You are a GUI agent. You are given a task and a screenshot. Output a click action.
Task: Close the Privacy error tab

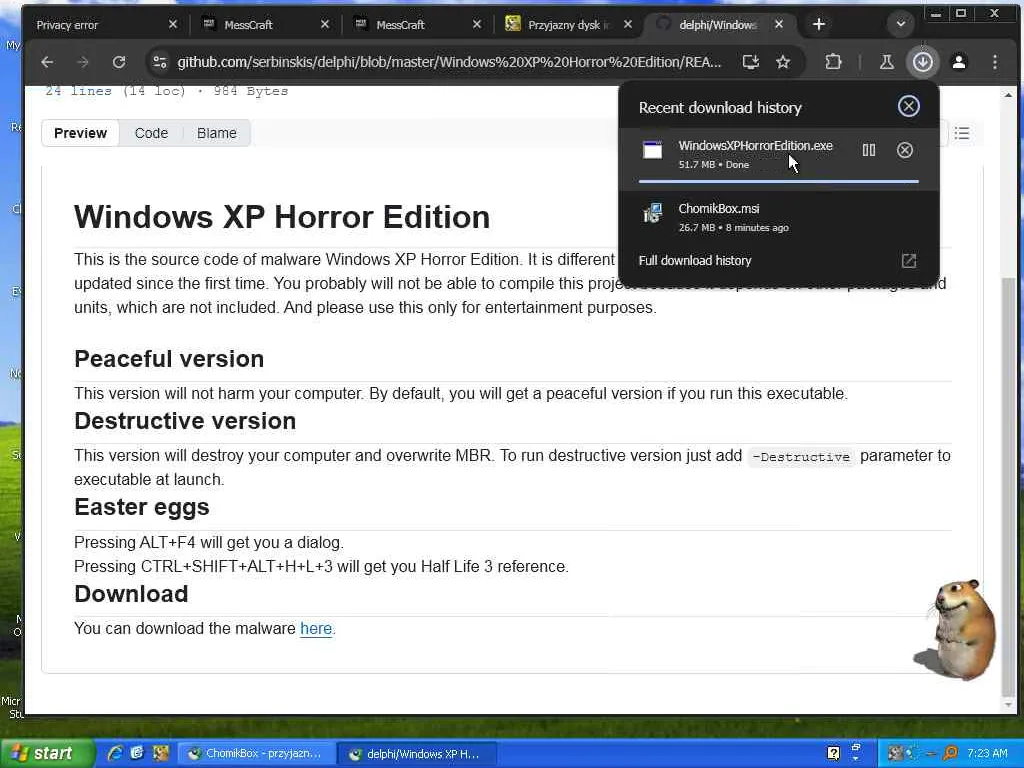pos(172,24)
